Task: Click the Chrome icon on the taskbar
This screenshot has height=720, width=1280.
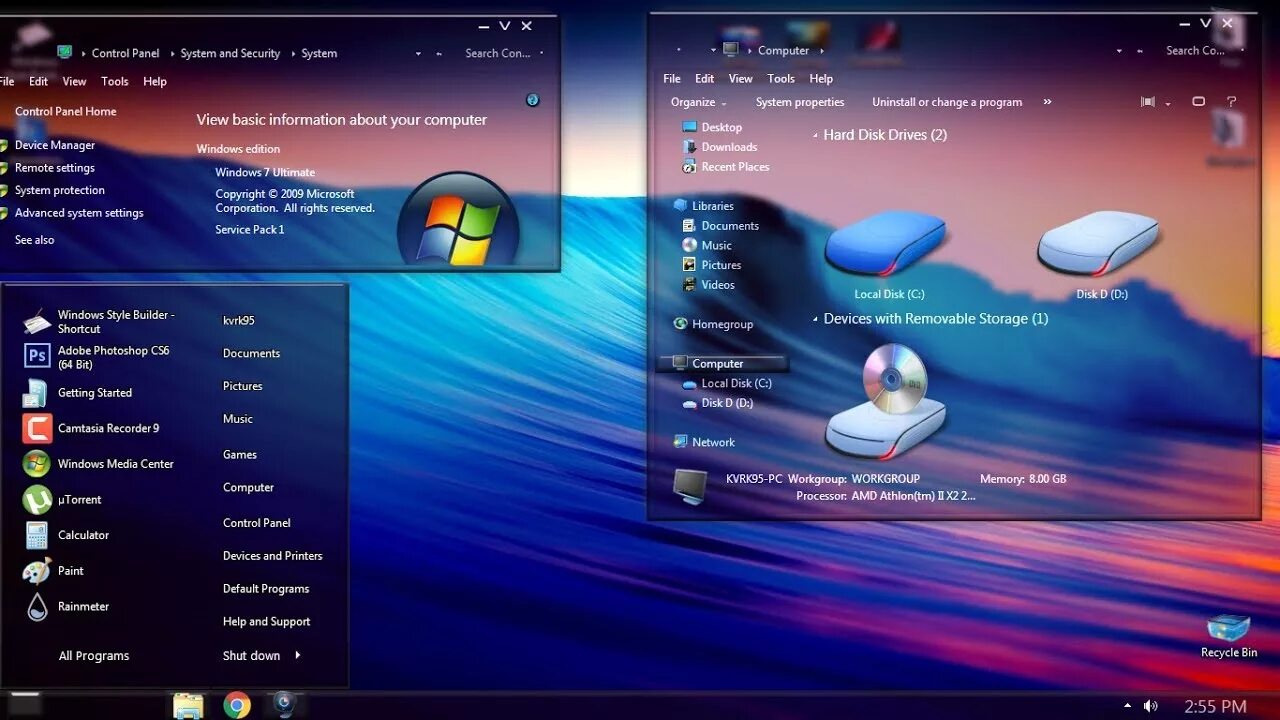Action: [237, 705]
